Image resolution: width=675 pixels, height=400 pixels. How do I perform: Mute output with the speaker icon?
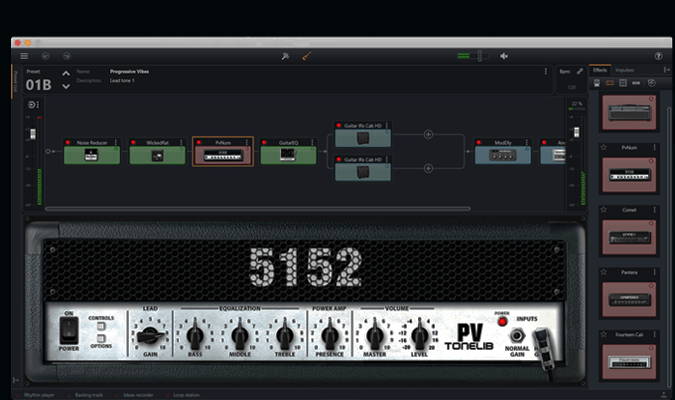click(504, 56)
